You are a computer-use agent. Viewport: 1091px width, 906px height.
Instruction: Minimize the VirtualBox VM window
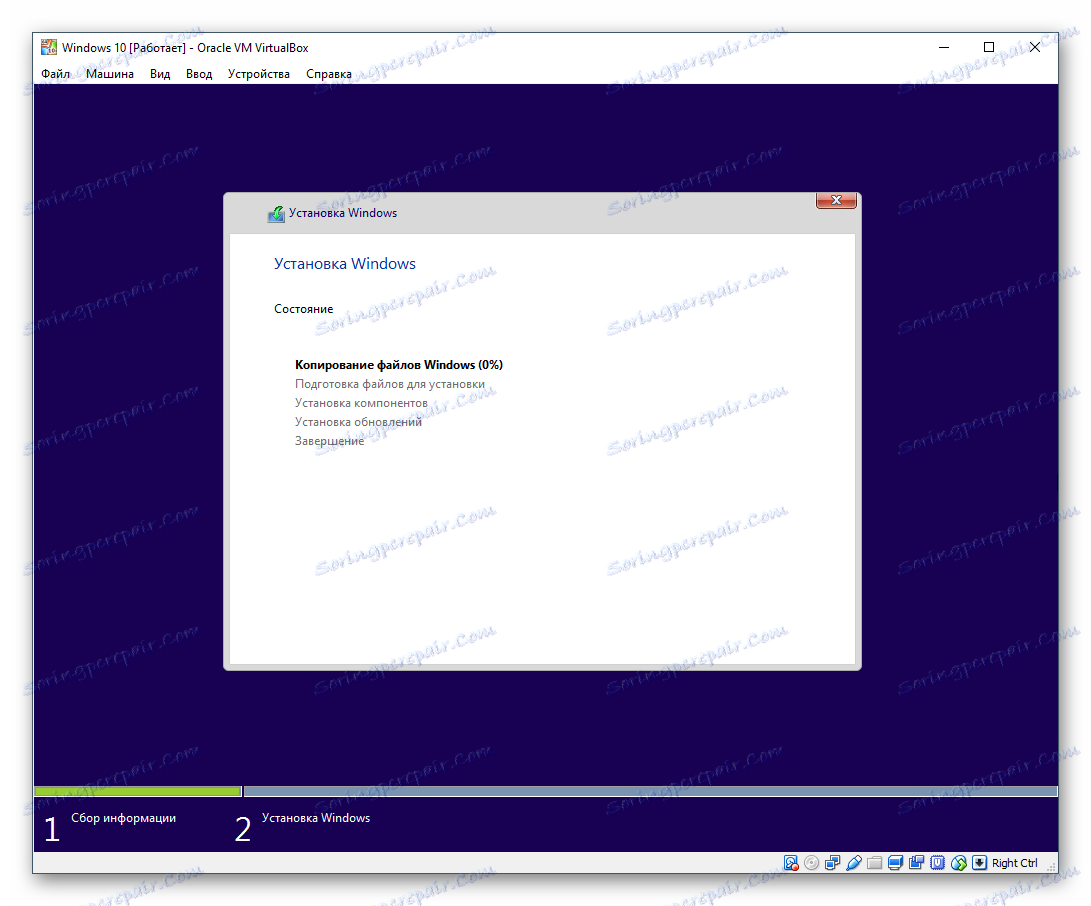coord(943,47)
